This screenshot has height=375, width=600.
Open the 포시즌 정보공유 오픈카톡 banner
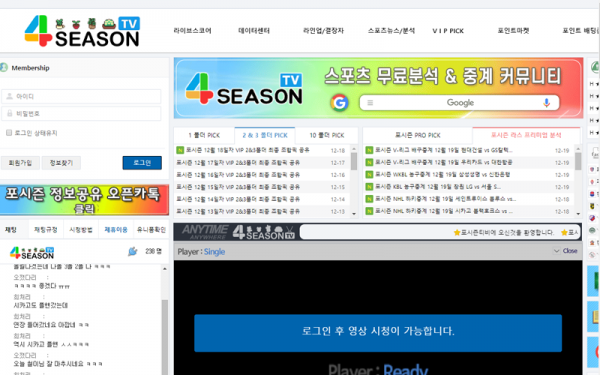point(84,200)
